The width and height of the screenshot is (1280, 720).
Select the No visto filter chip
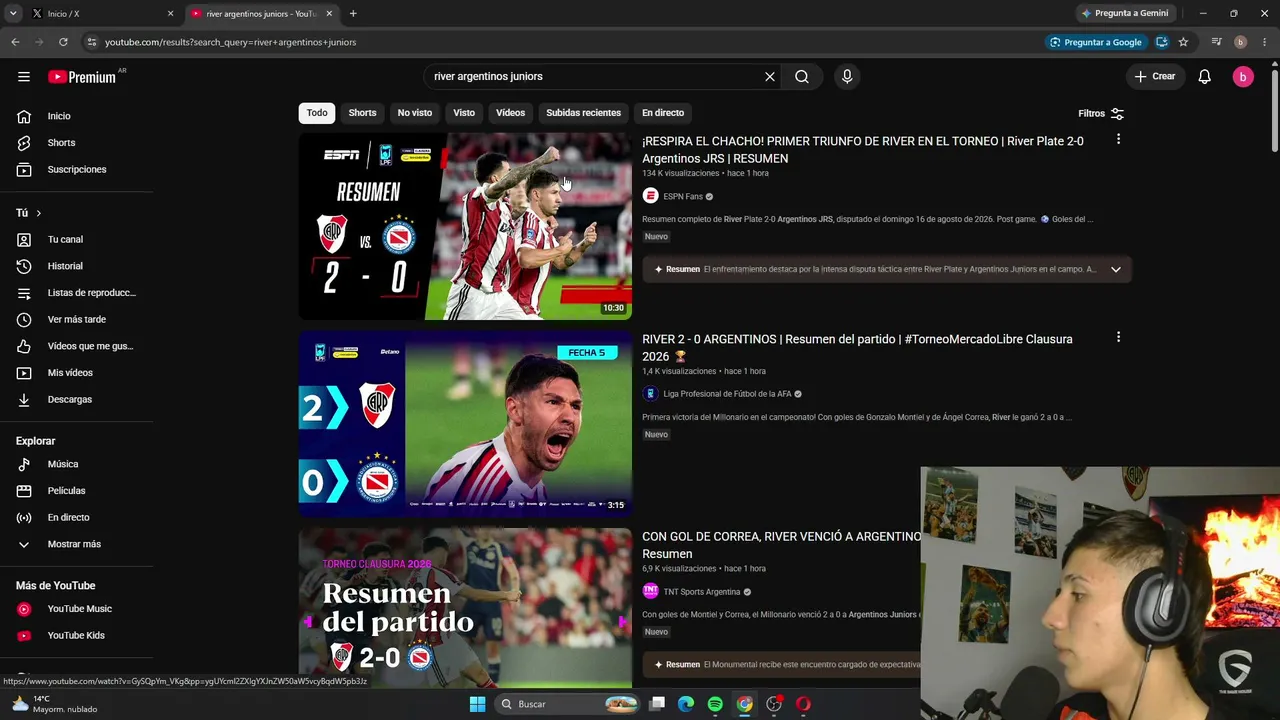[415, 113]
